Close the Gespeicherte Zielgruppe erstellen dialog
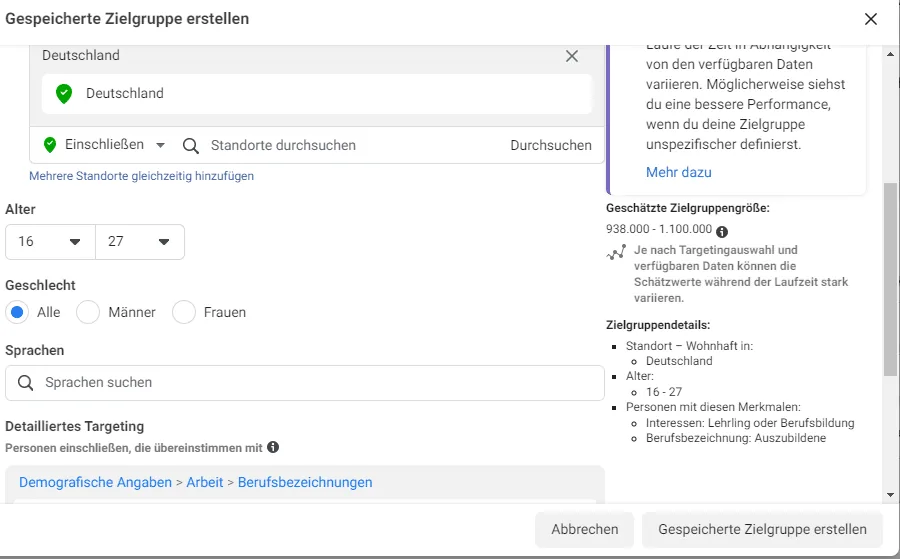The image size is (900, 559). [x=871, y=19]
